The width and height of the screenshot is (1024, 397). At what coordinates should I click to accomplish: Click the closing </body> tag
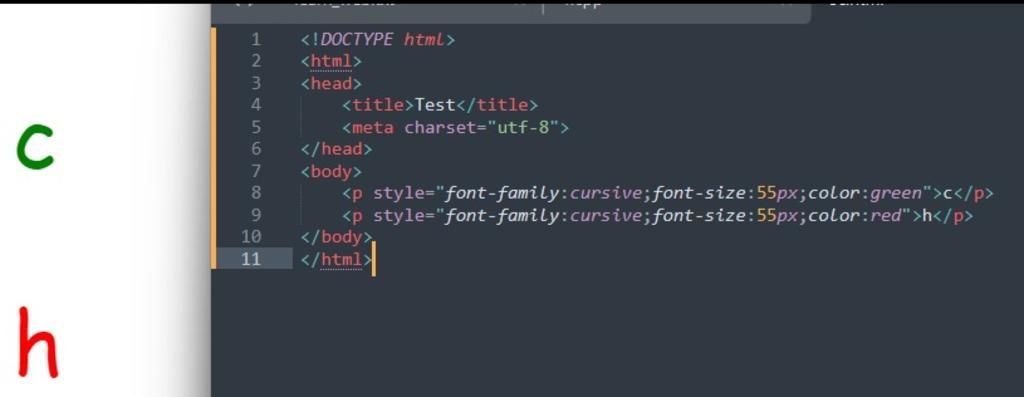coord(336,236)
